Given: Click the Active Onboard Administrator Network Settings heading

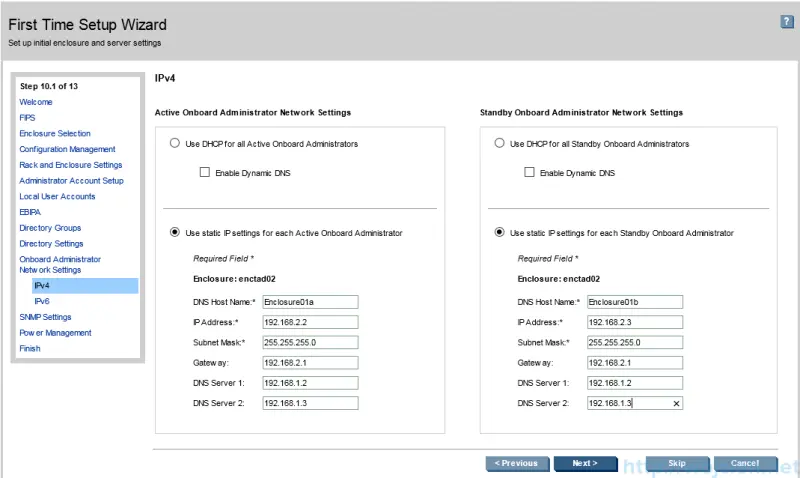Looking at the screenshot, I should point(253,113).
